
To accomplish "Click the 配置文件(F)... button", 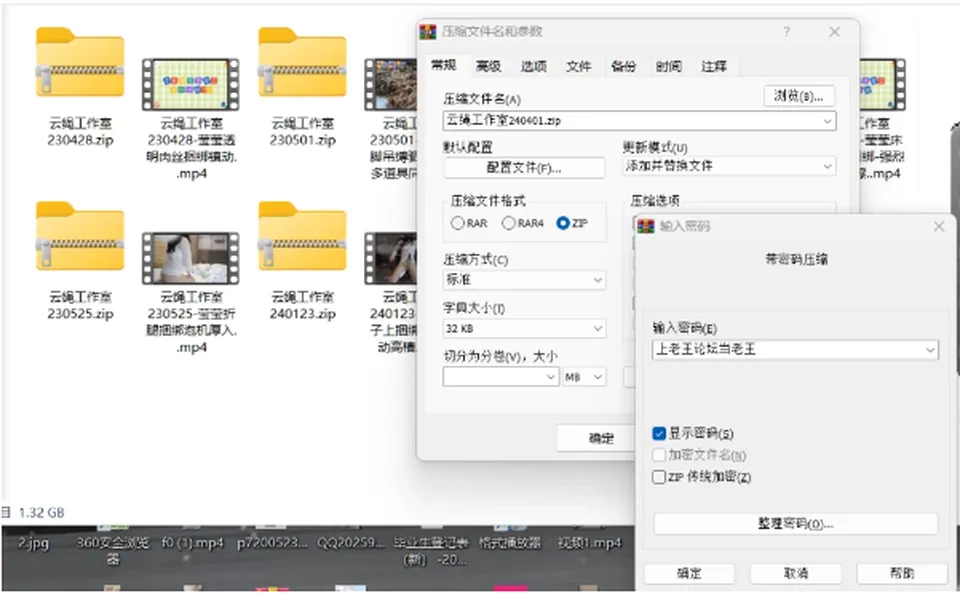I will 524,168.
